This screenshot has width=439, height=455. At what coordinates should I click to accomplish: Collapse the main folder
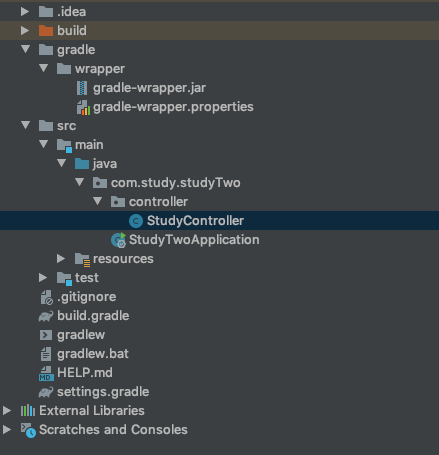click(43, 144)
